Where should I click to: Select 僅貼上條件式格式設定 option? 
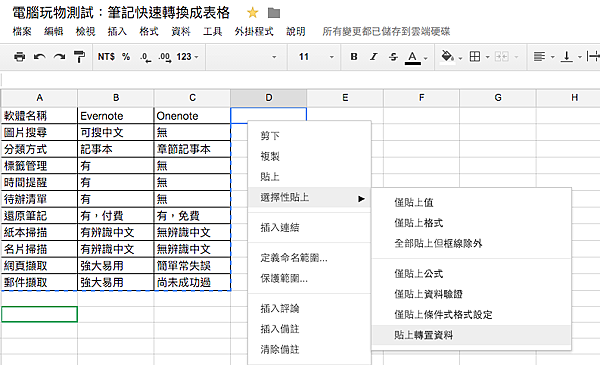point(471,315)
